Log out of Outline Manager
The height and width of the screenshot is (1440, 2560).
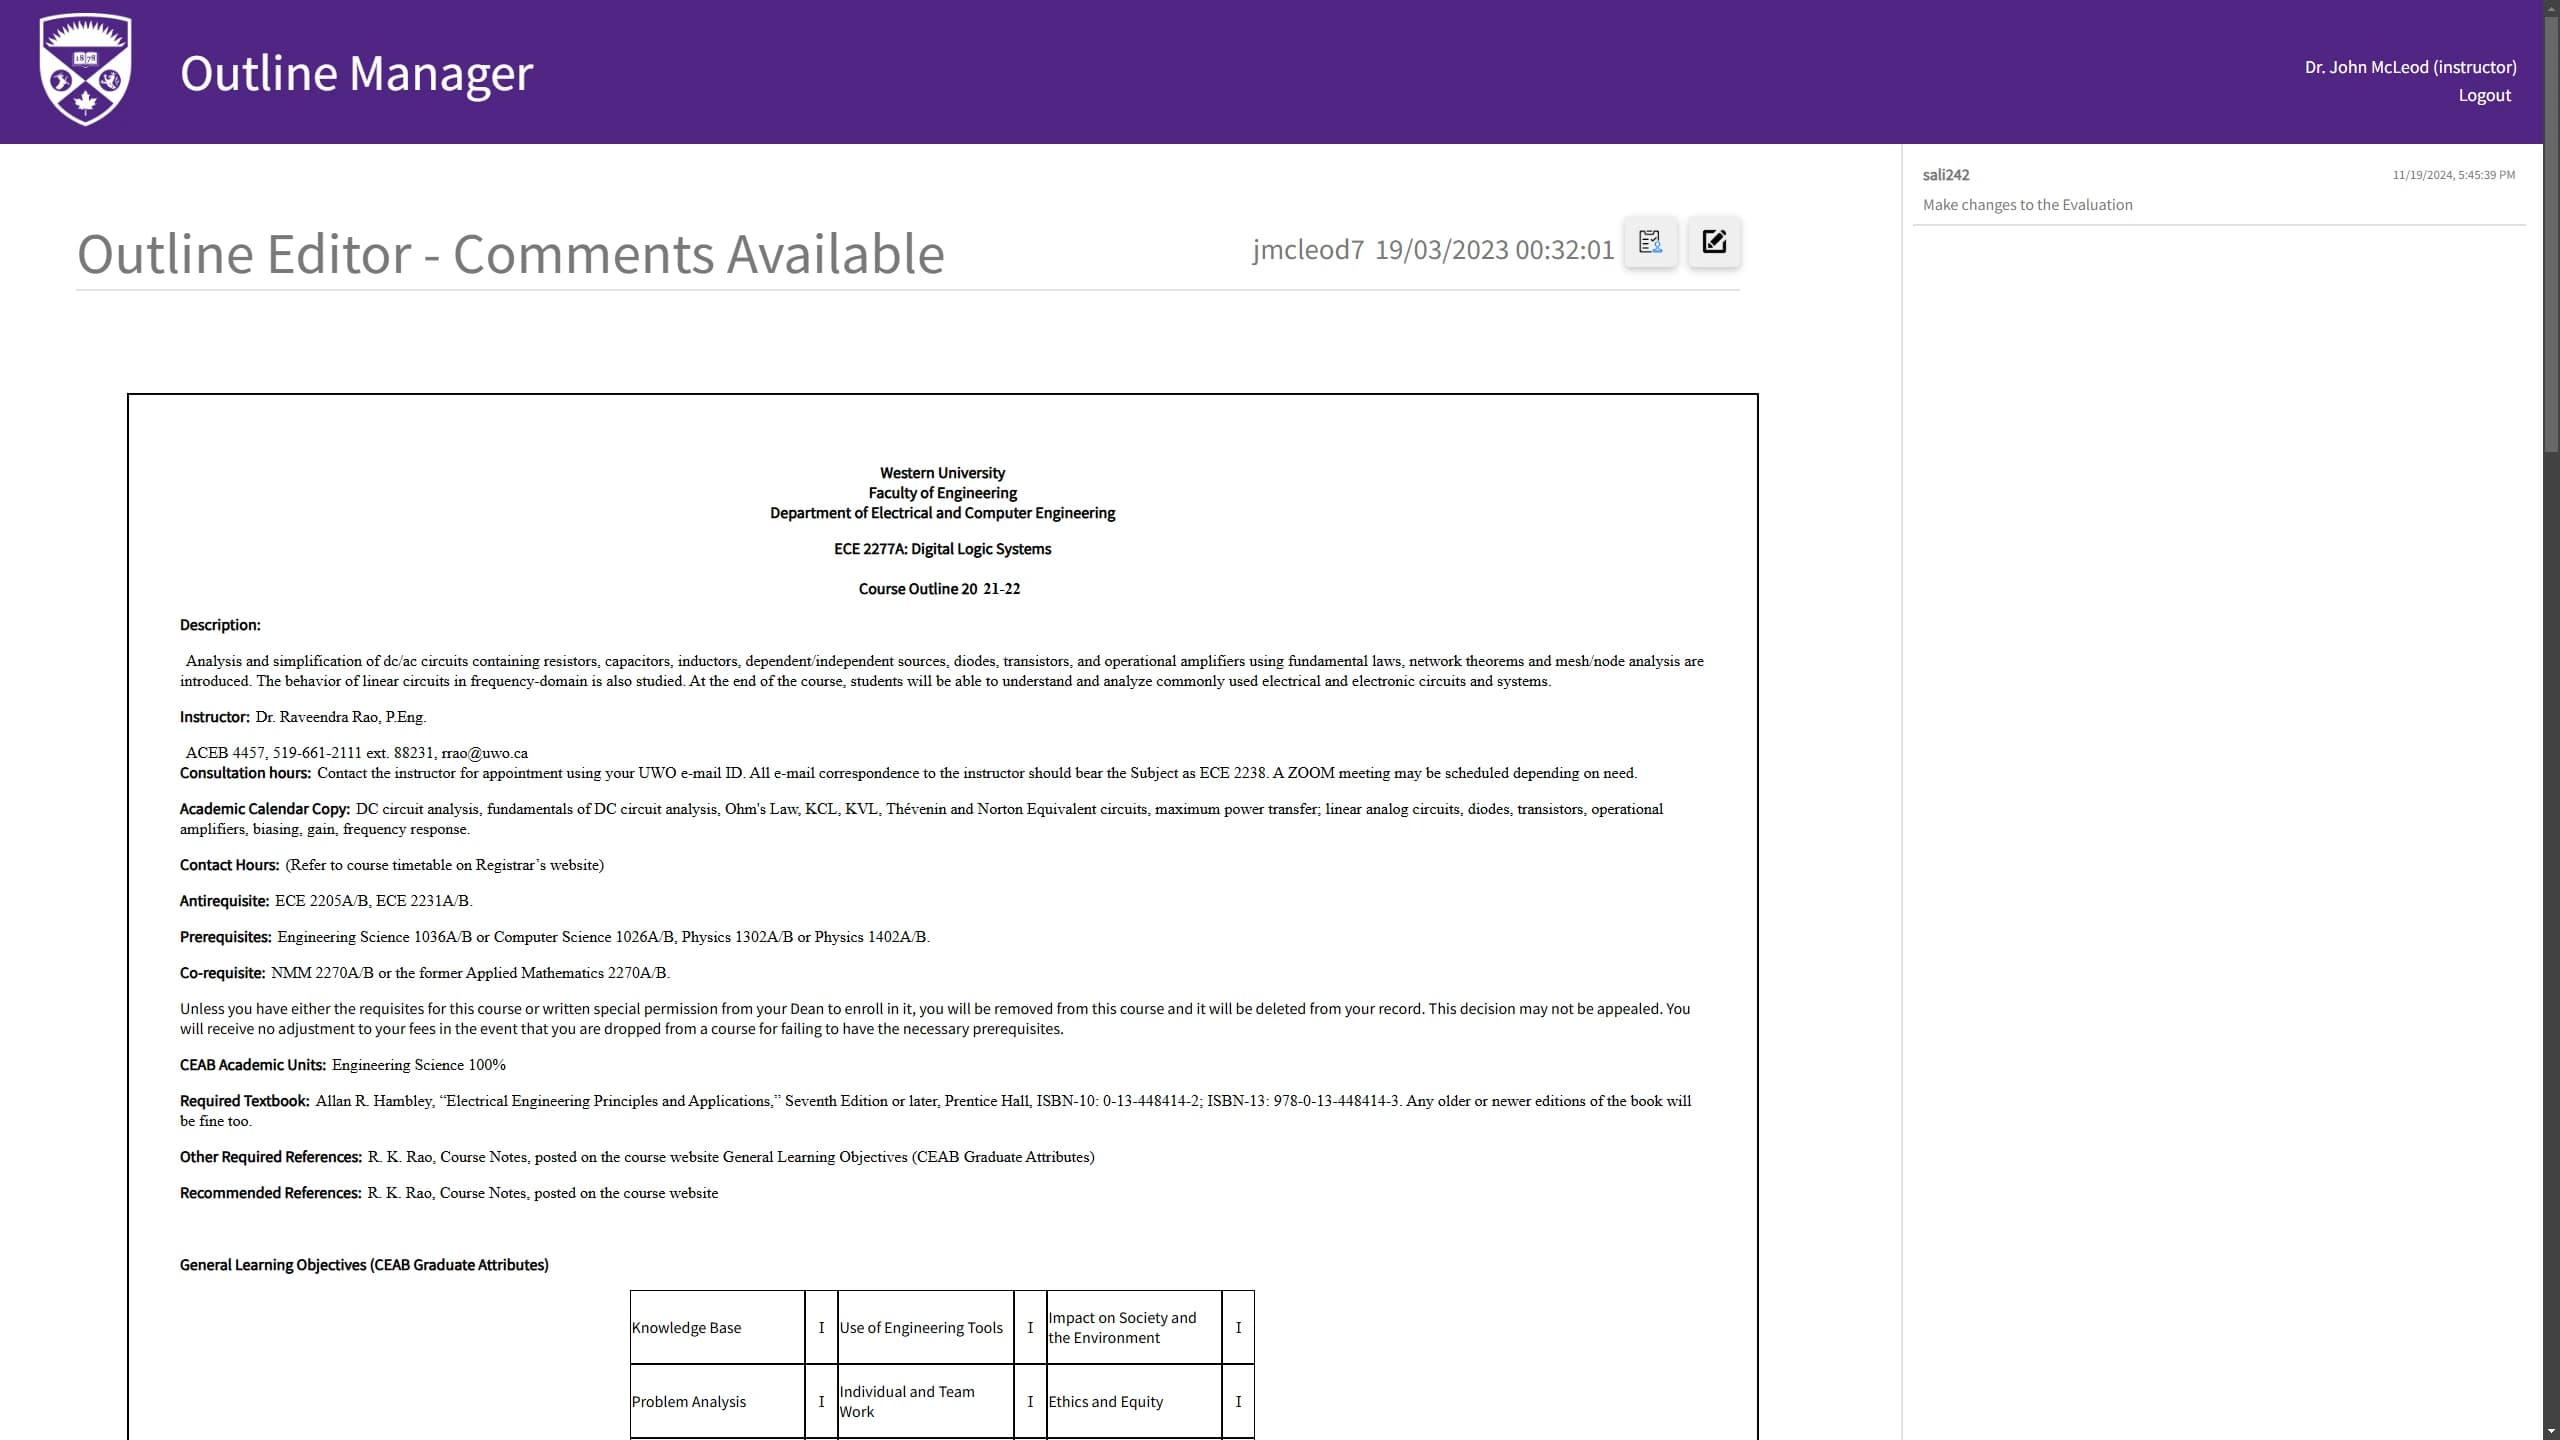2484,95
